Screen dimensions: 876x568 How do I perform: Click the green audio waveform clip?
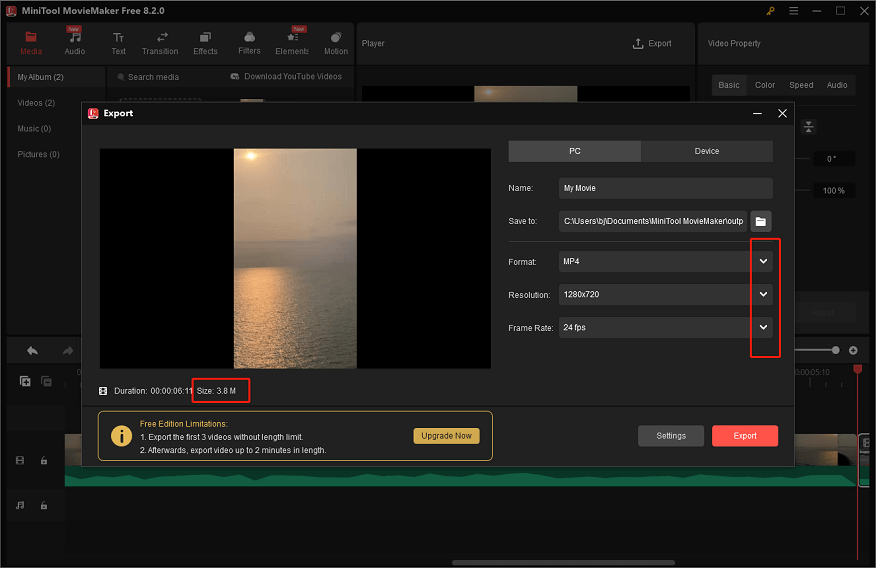click(x=460, y=476)
